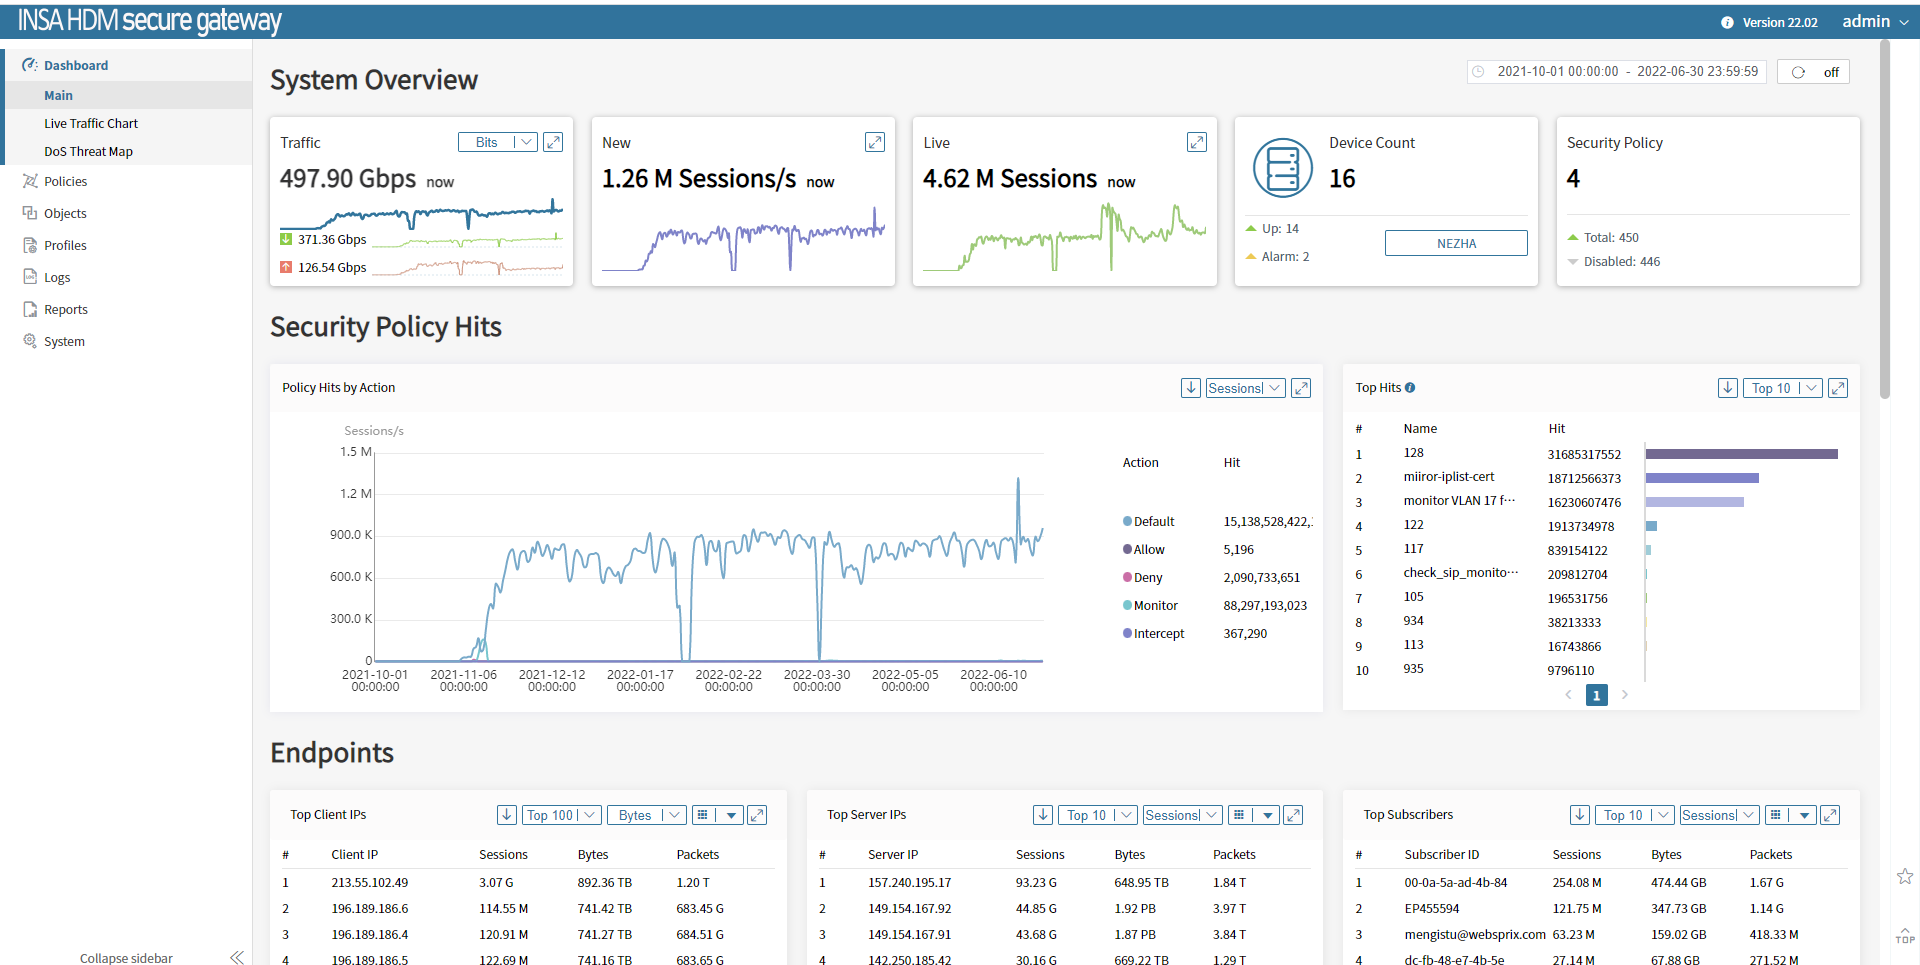Click the NEZHA device button

[x=1456, y=243]
